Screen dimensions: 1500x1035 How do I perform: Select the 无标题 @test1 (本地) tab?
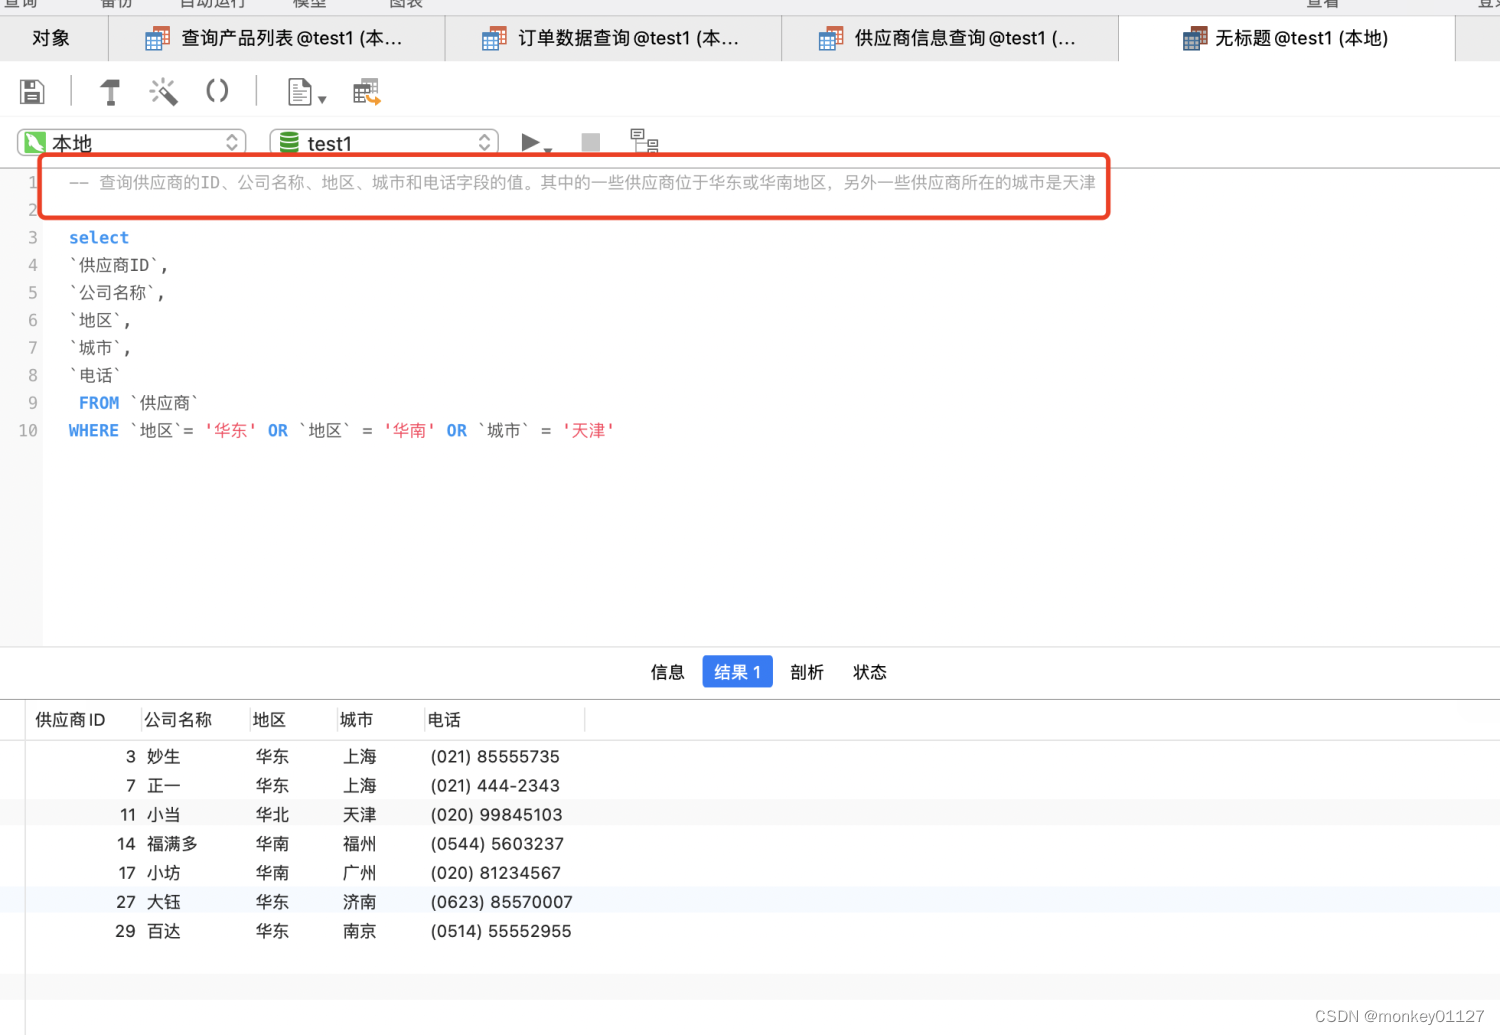1287,38
